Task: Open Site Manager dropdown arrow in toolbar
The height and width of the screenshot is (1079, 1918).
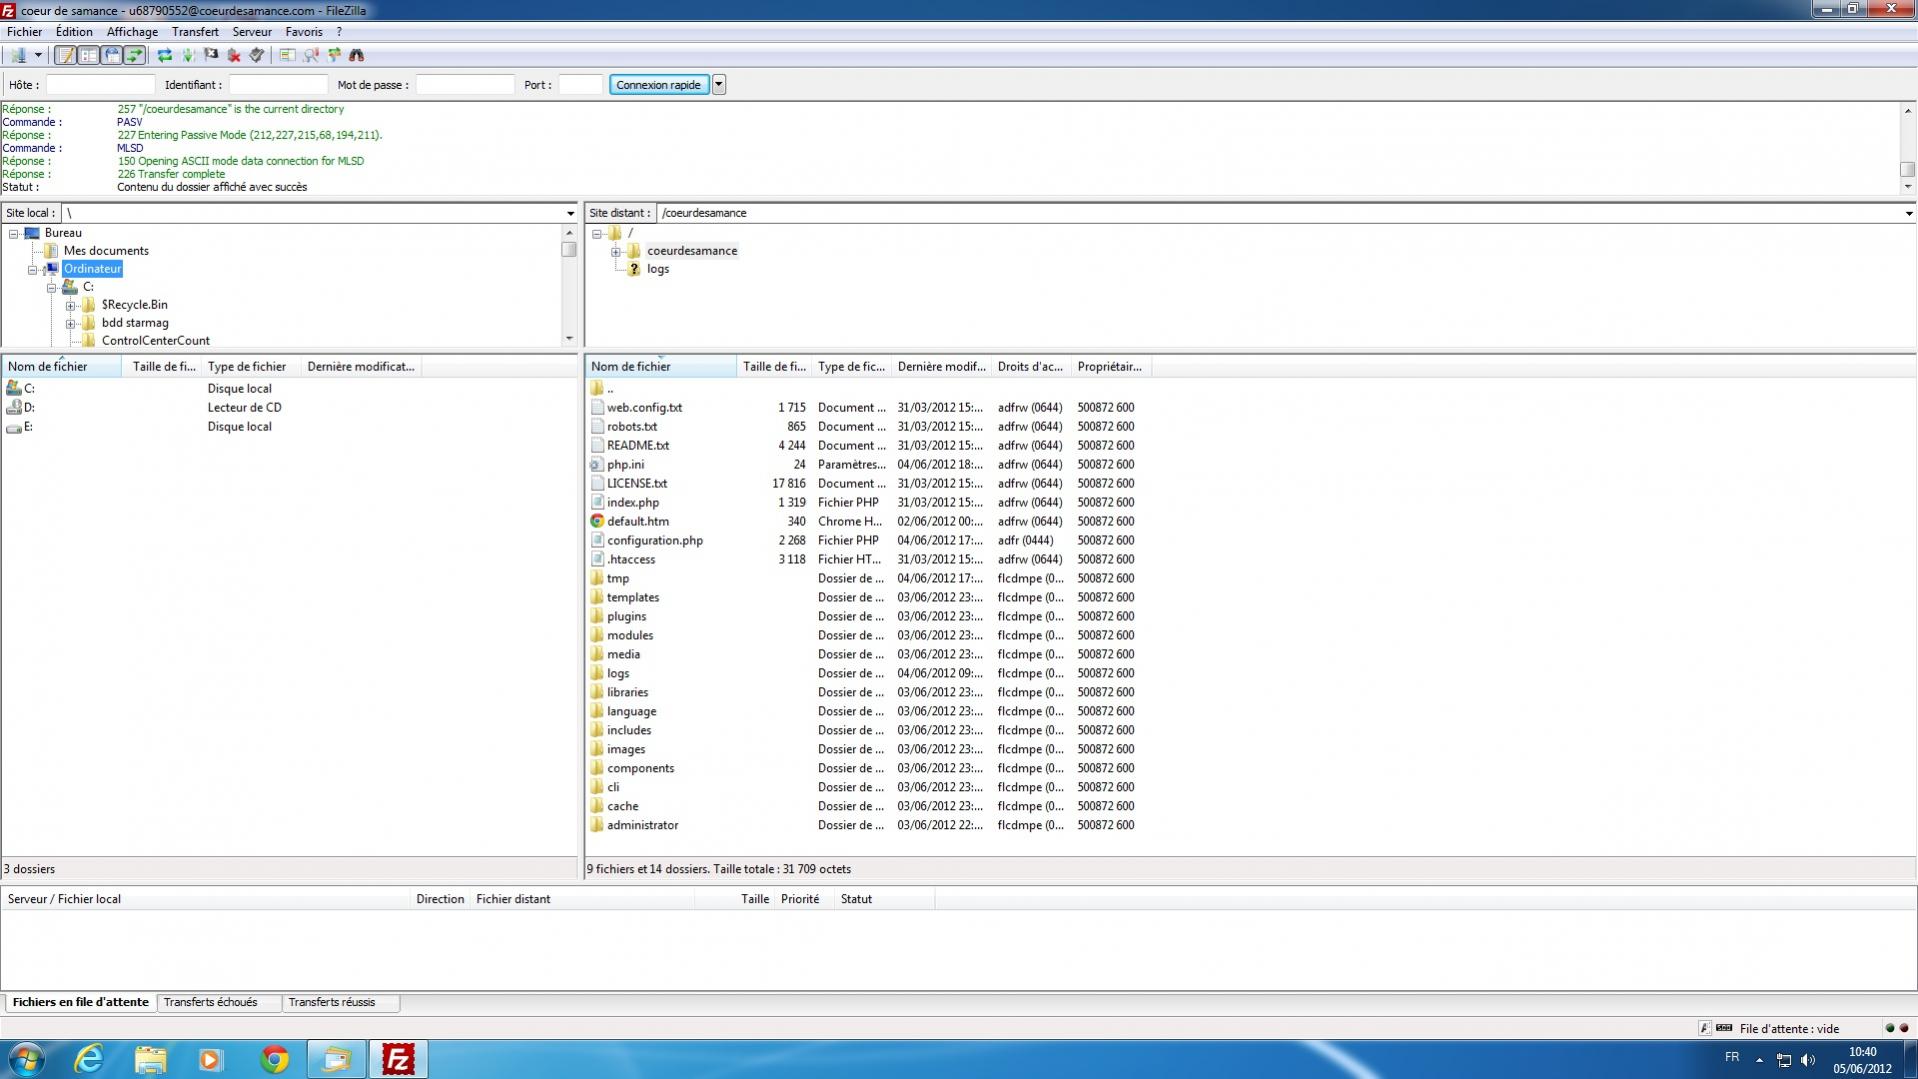Action: point(38,55)
